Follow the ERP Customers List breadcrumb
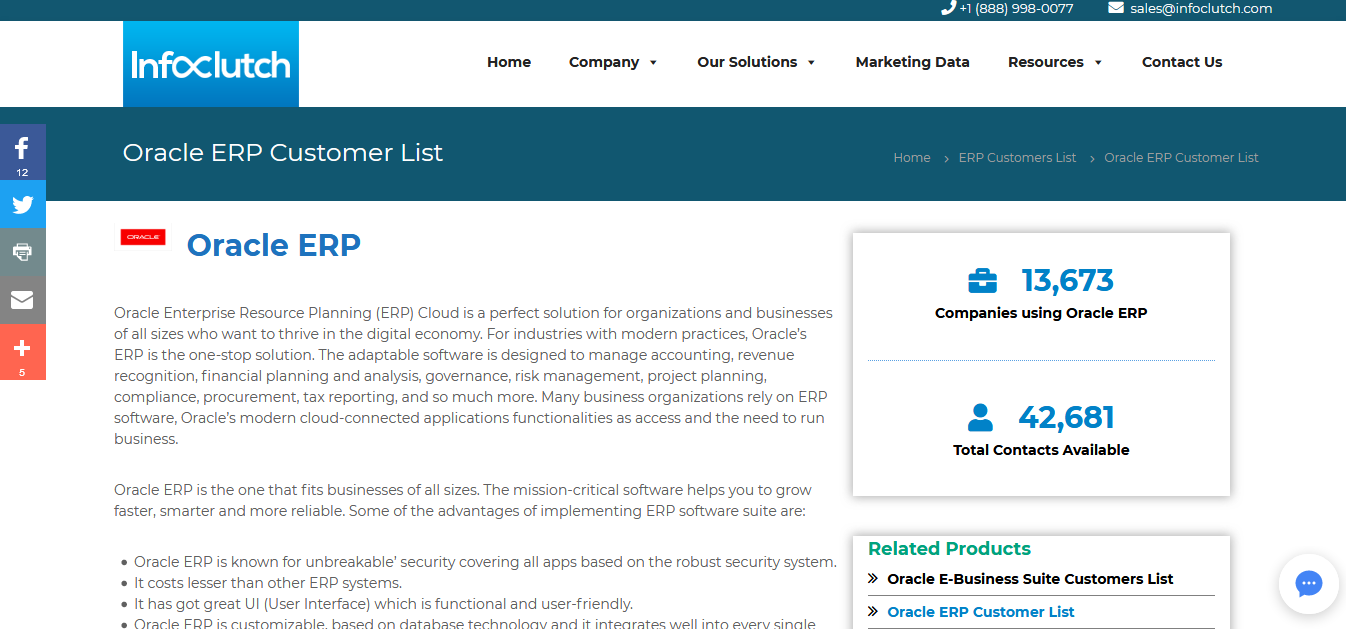Viewport: 1346px width, 629px height. point(1017,158)
